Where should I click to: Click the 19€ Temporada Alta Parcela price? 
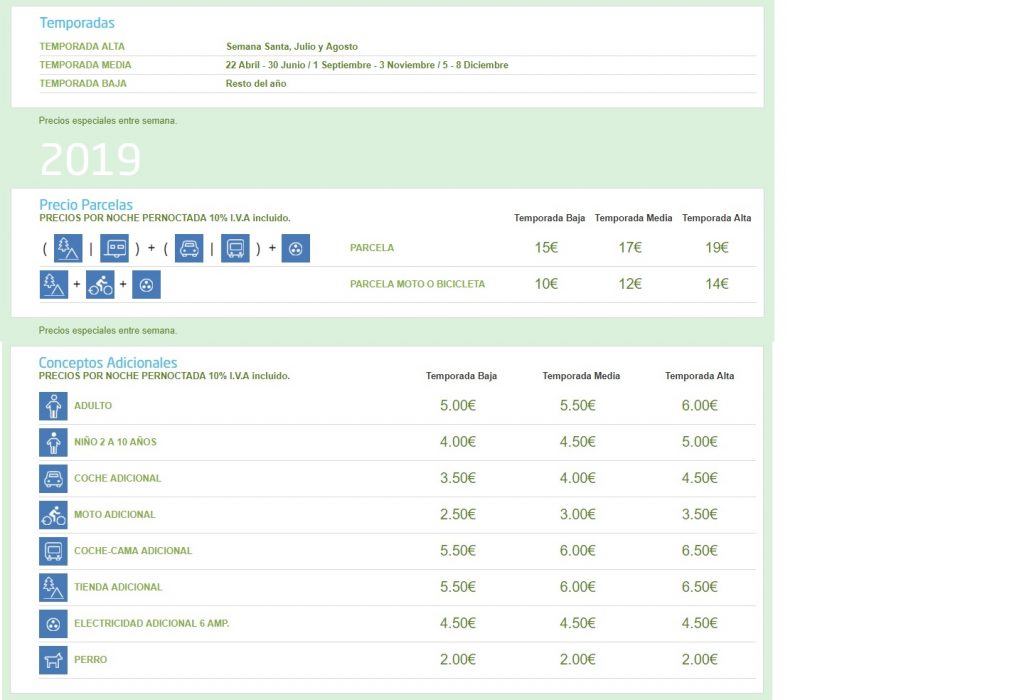[x=716, y=248]
